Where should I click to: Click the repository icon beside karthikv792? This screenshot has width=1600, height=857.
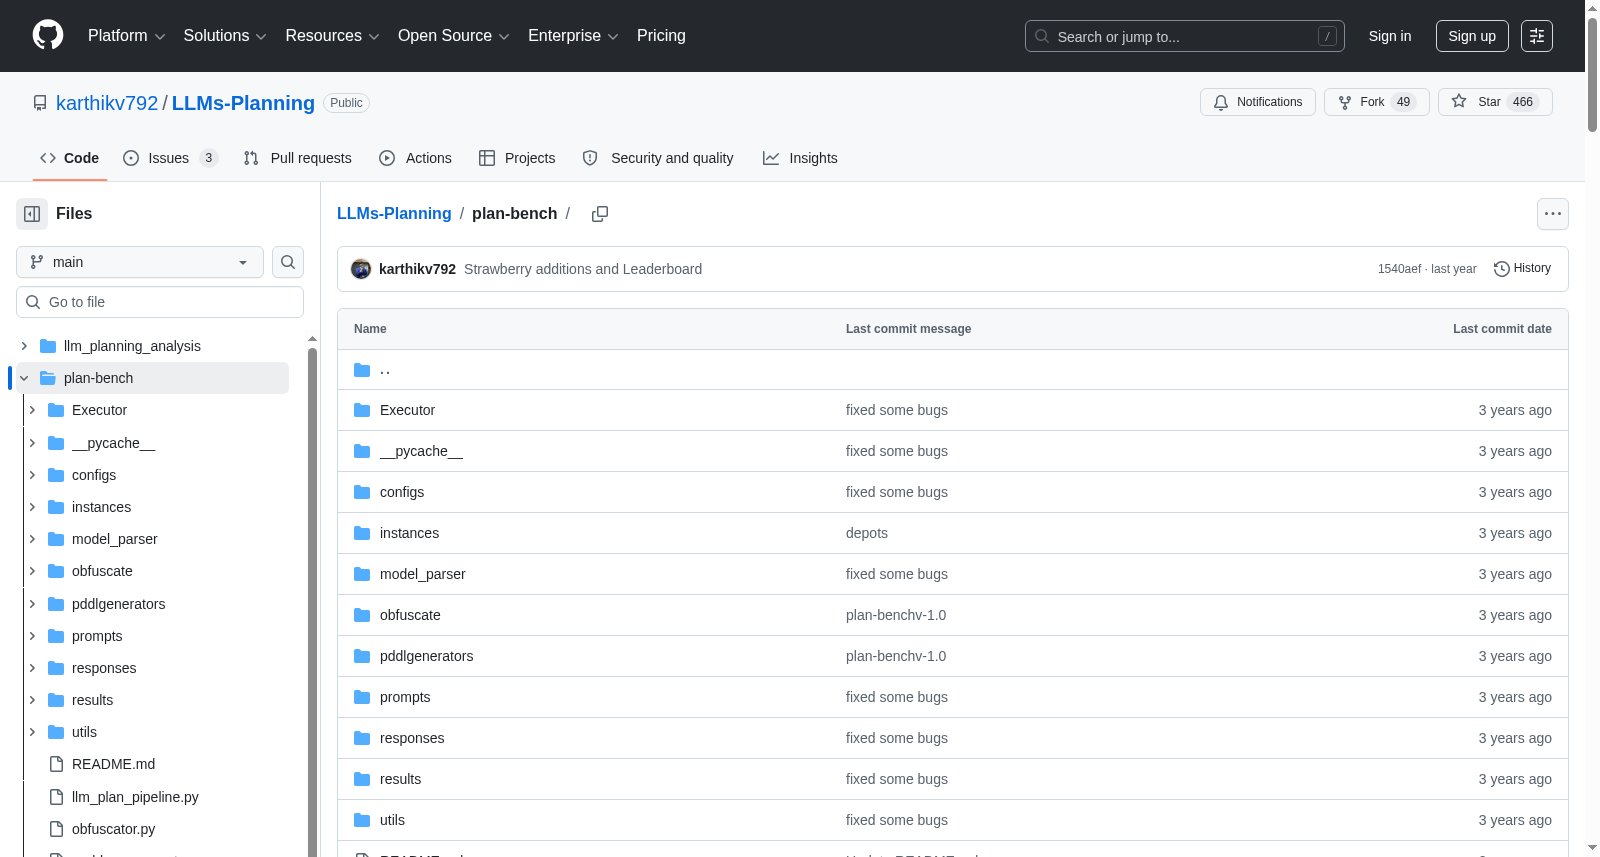pyautogui.click(x=40, y=103)
